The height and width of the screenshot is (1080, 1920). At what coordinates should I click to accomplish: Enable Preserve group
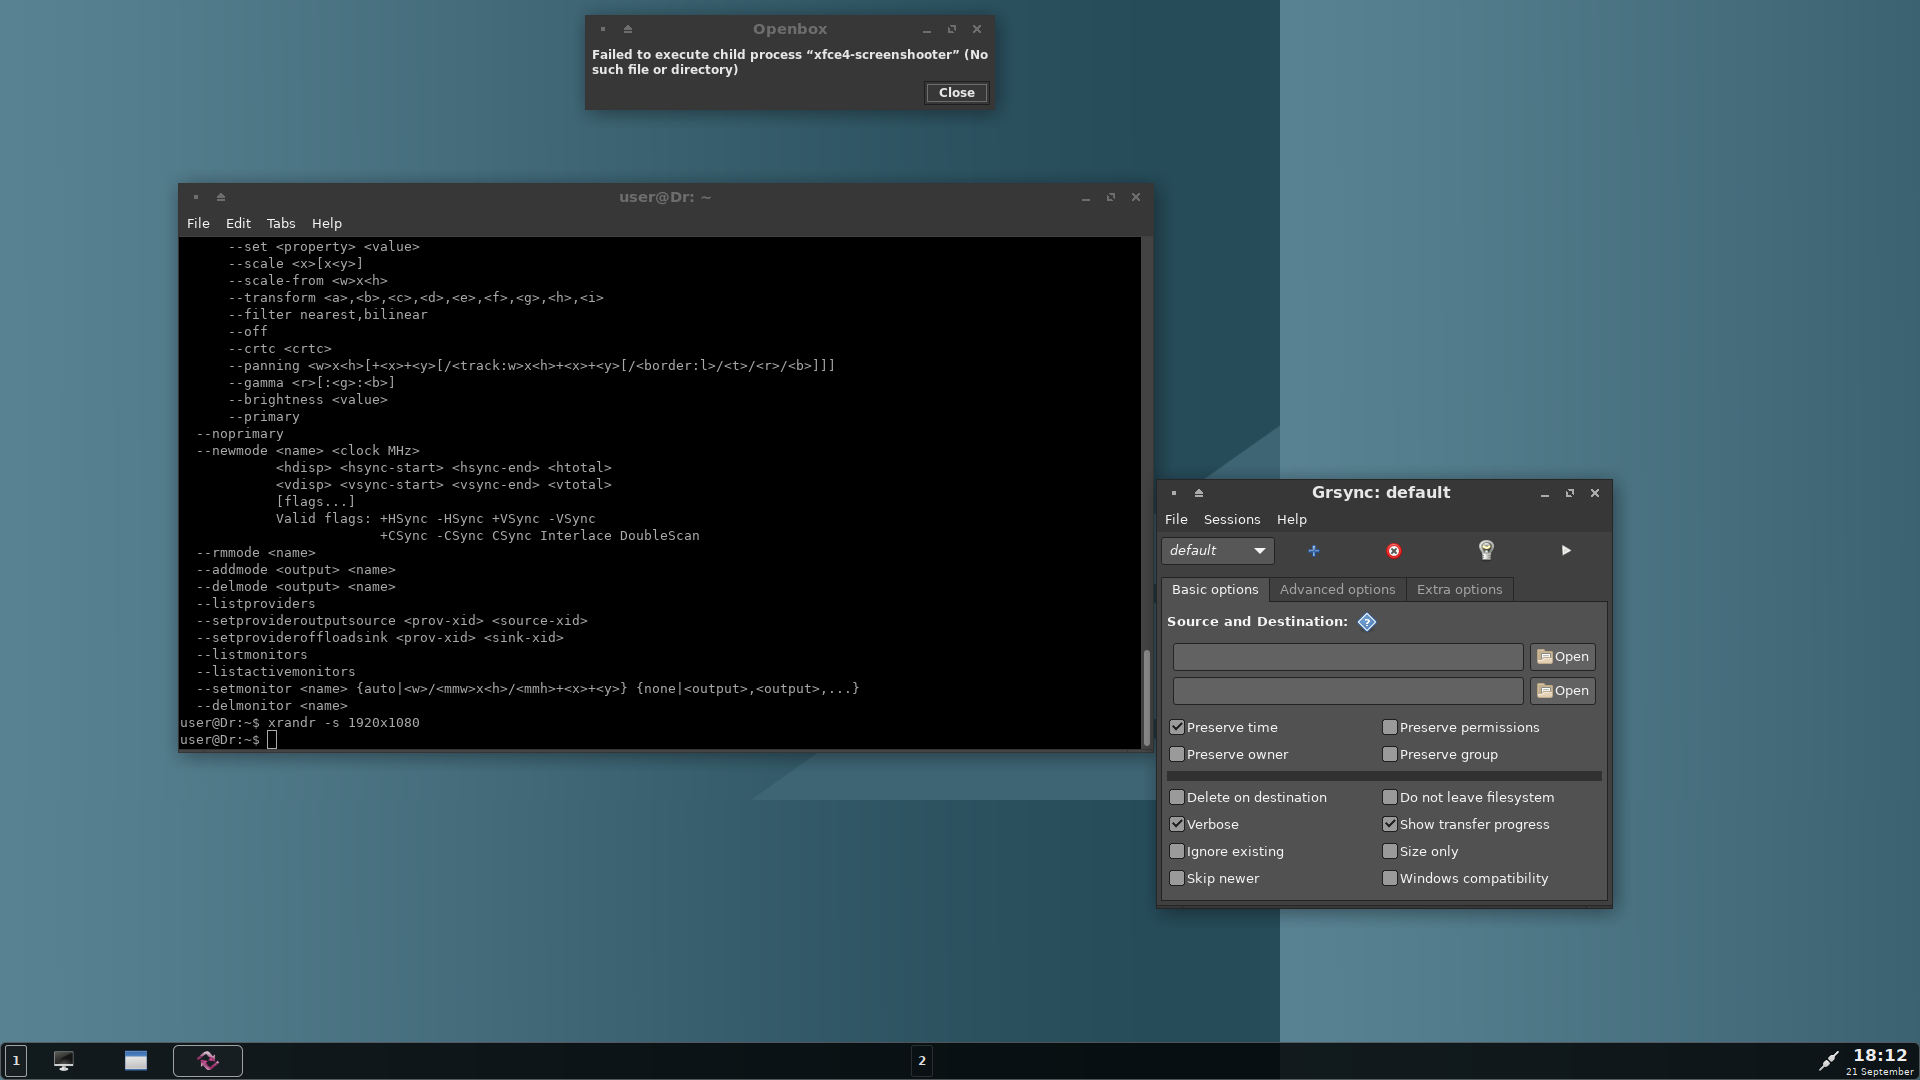click(1390, 754)
